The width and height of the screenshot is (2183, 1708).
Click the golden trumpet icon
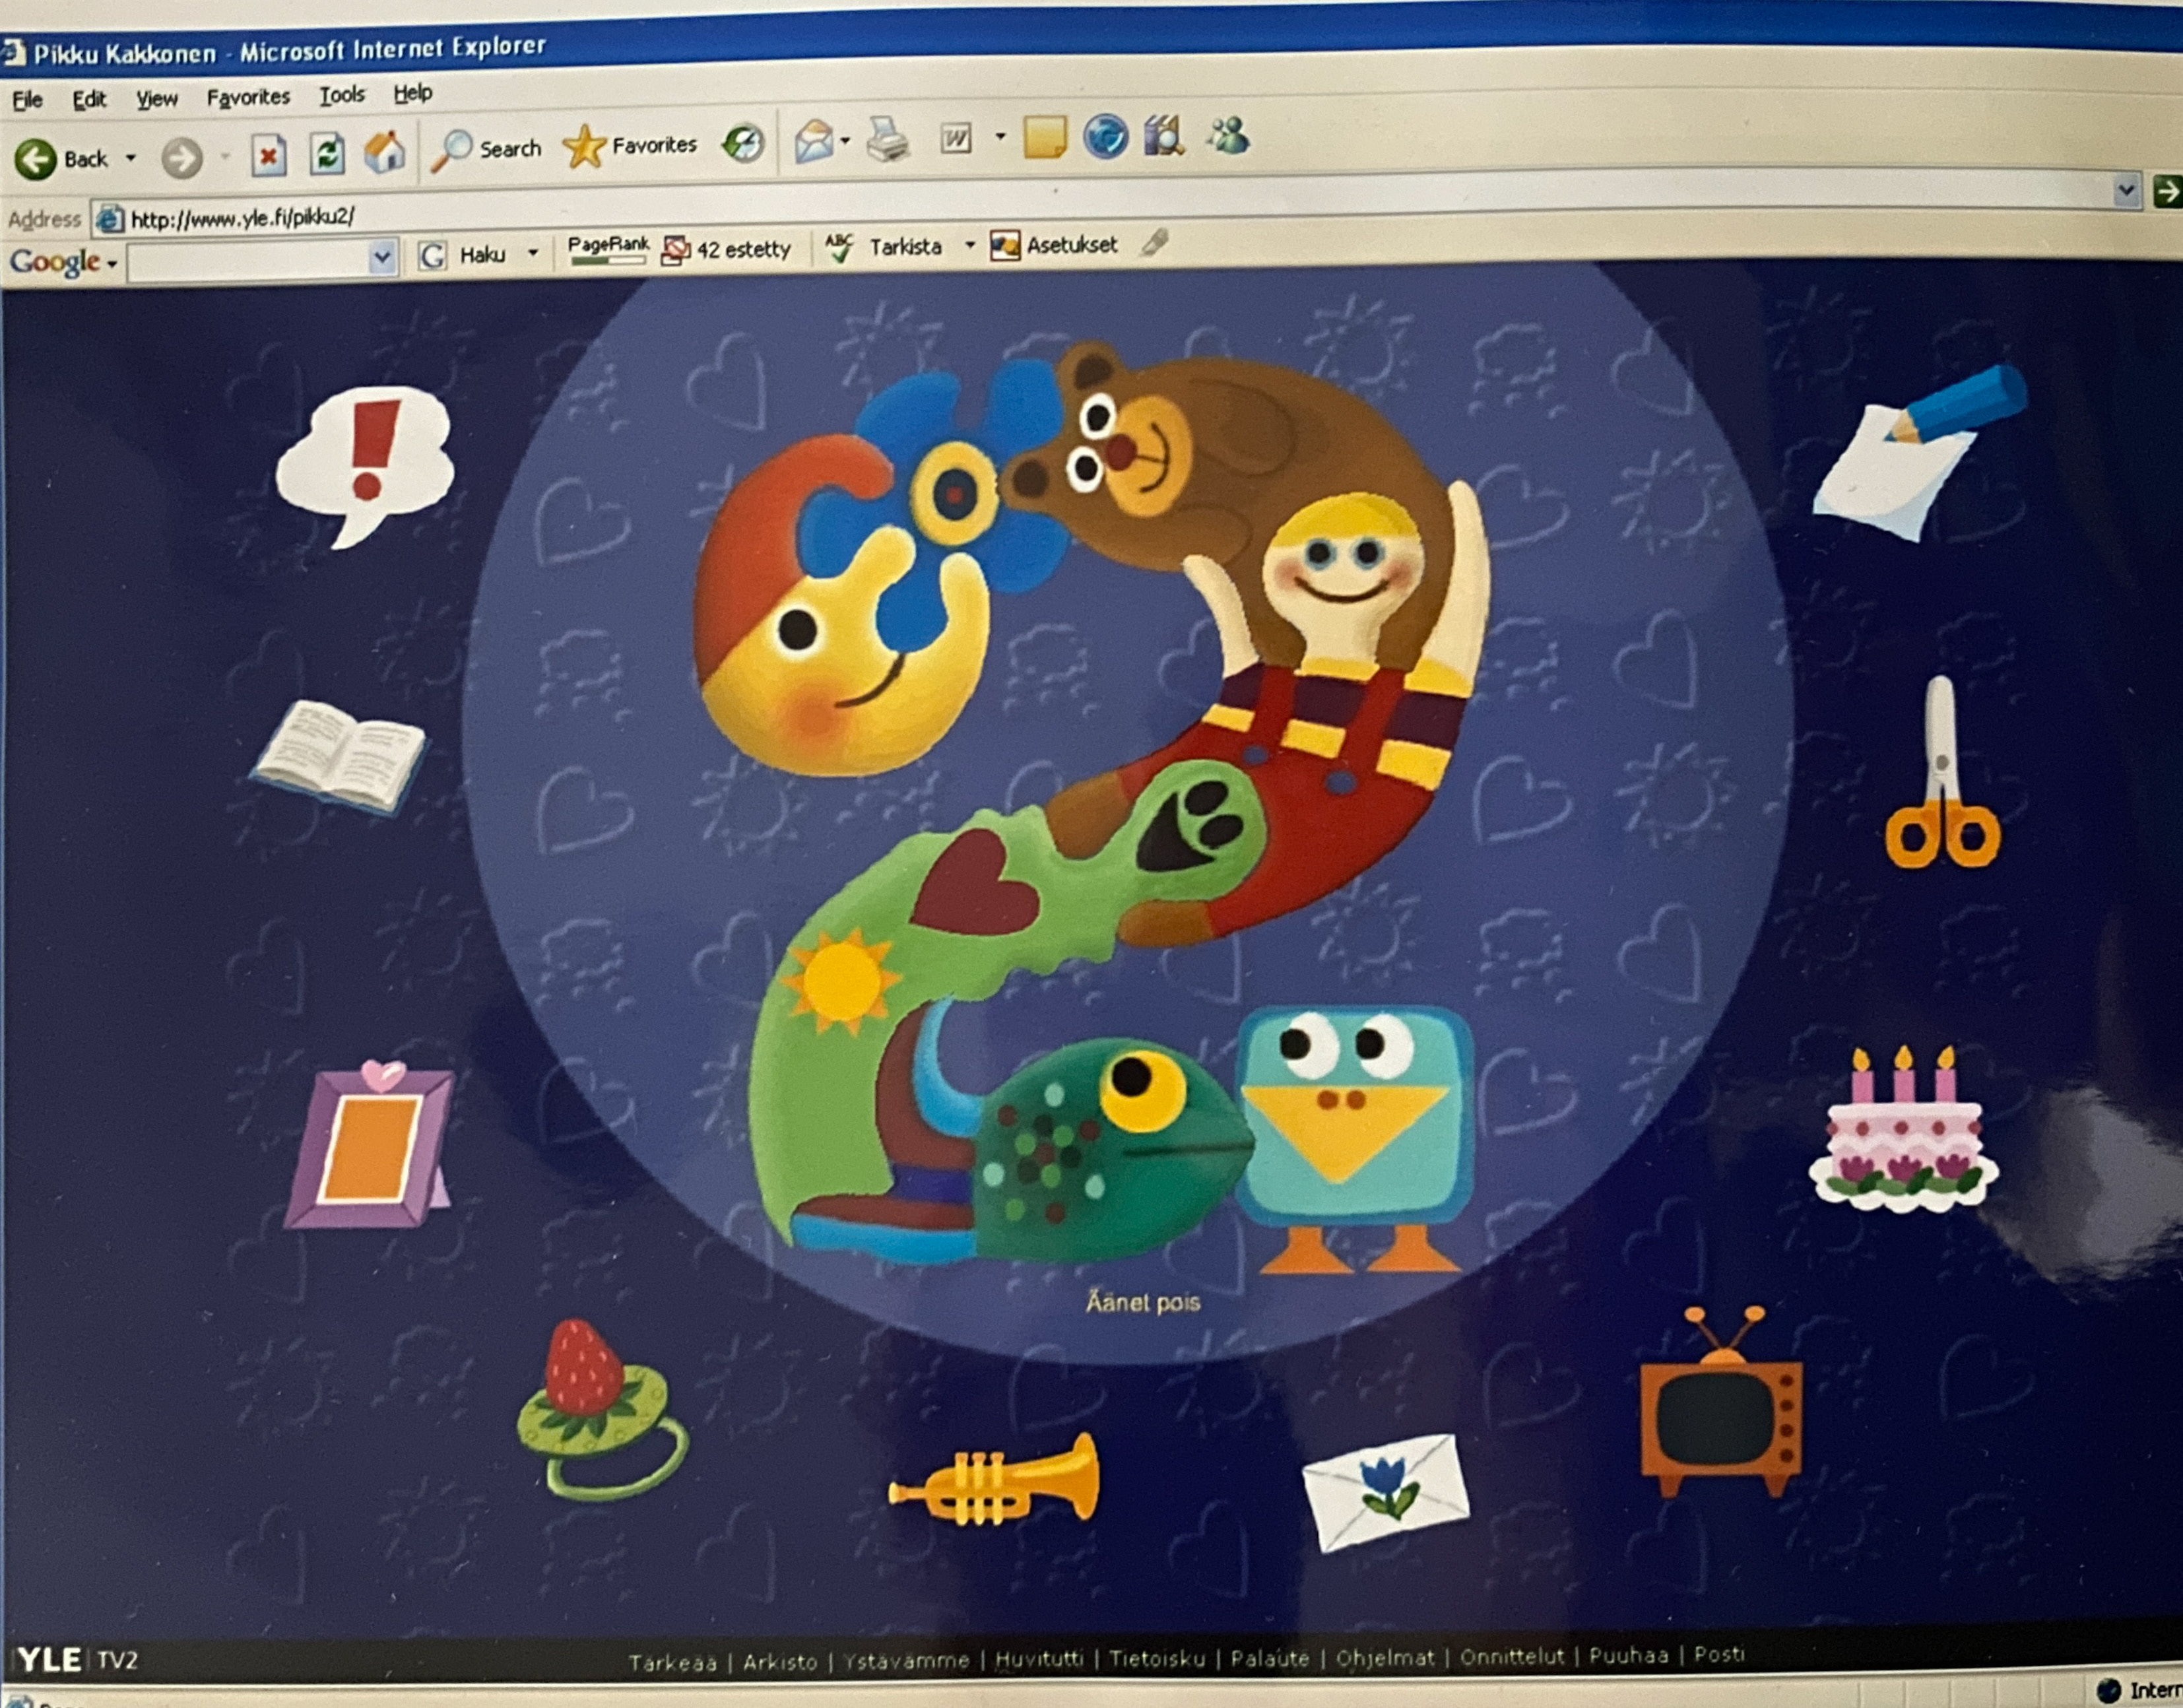[994, 1481]
